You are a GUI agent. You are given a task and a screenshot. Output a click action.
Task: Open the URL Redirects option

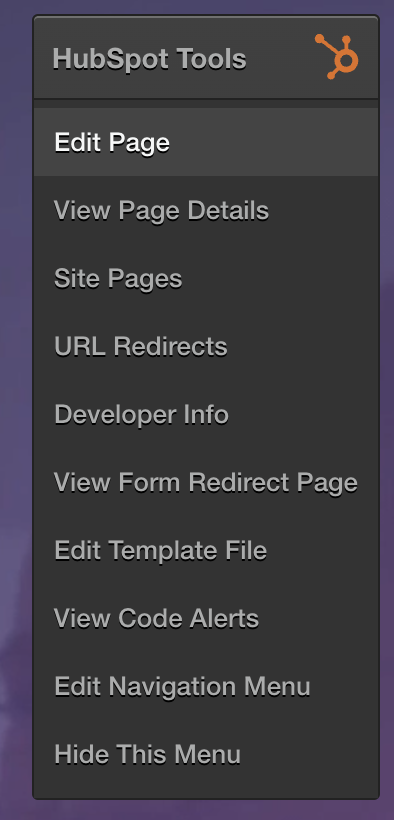[206, 346]
